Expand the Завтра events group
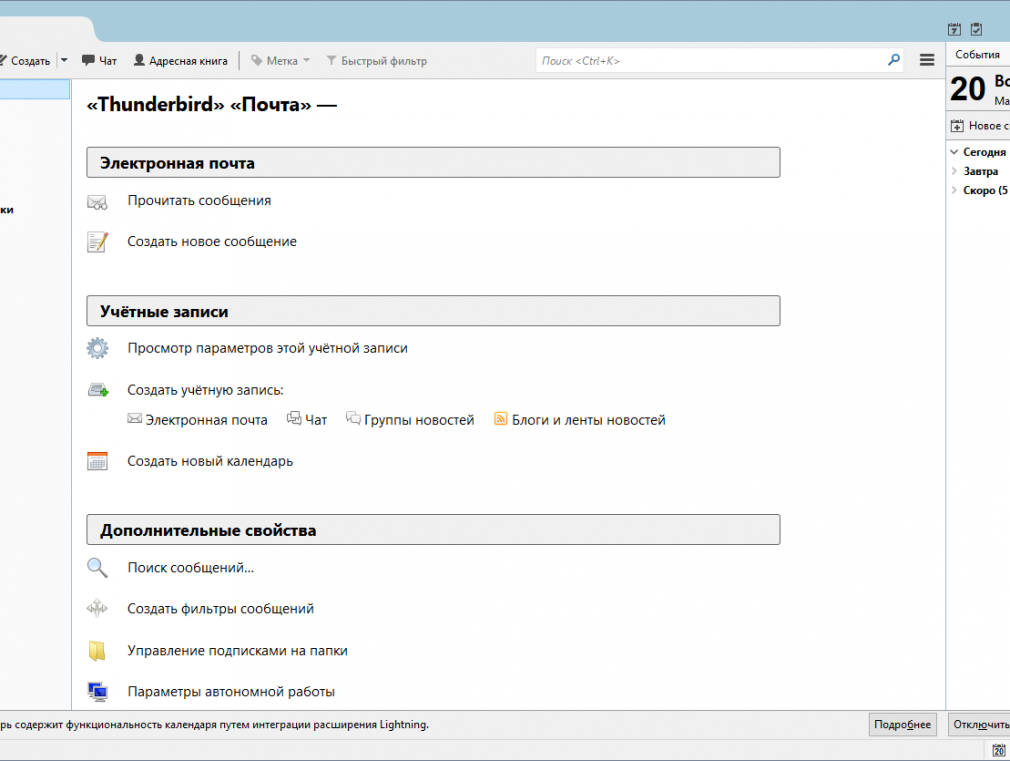 point(954,171)
